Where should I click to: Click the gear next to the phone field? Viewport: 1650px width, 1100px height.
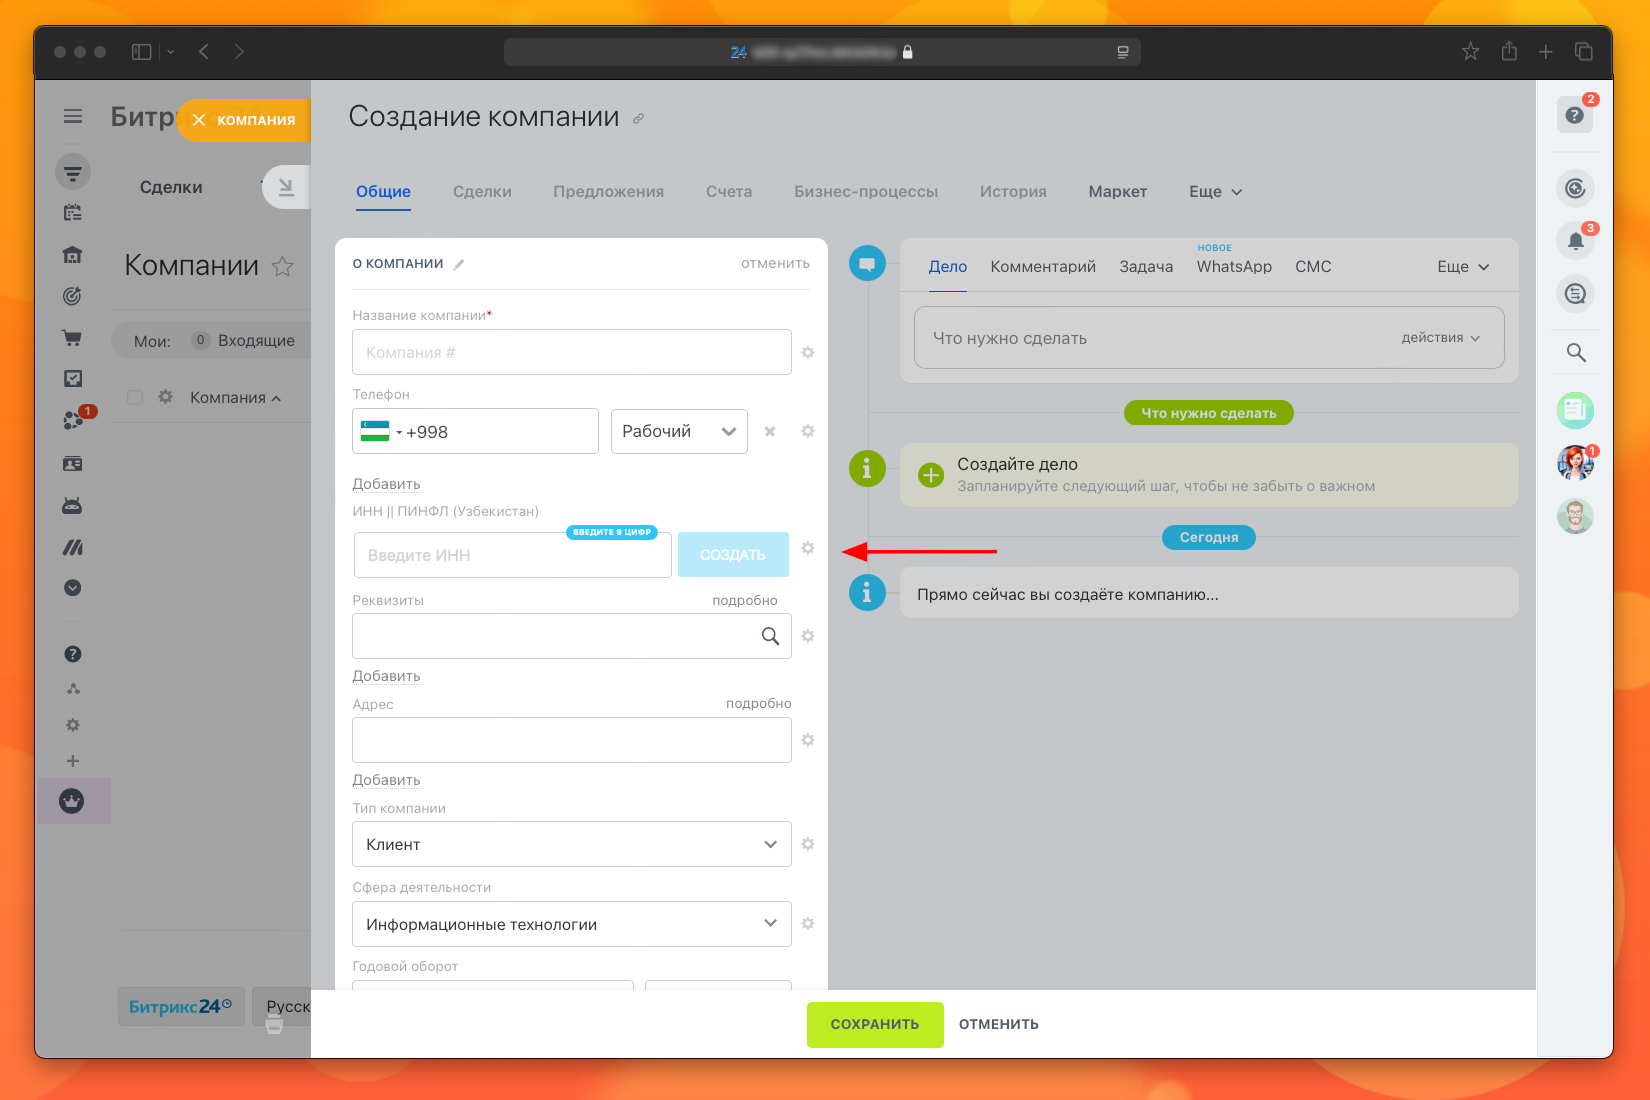808,431
